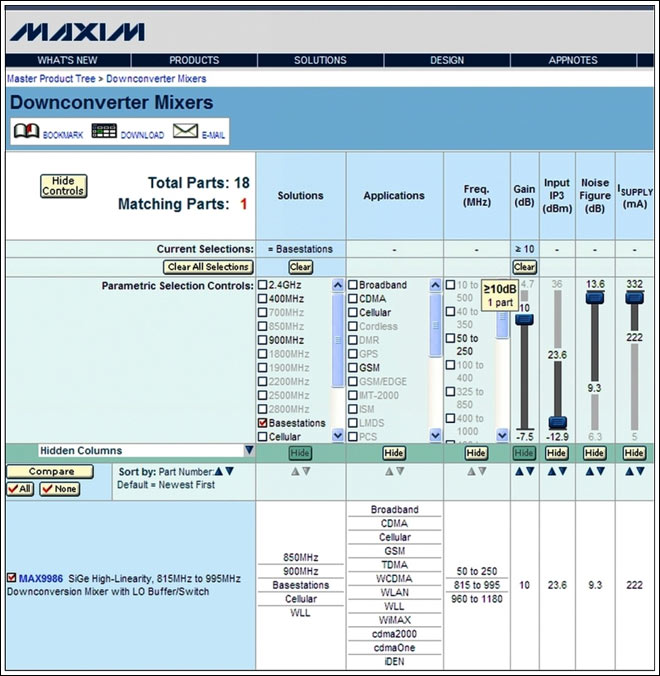Open the MAX9986 part link

pyautogui.click(x=41, y=578)
